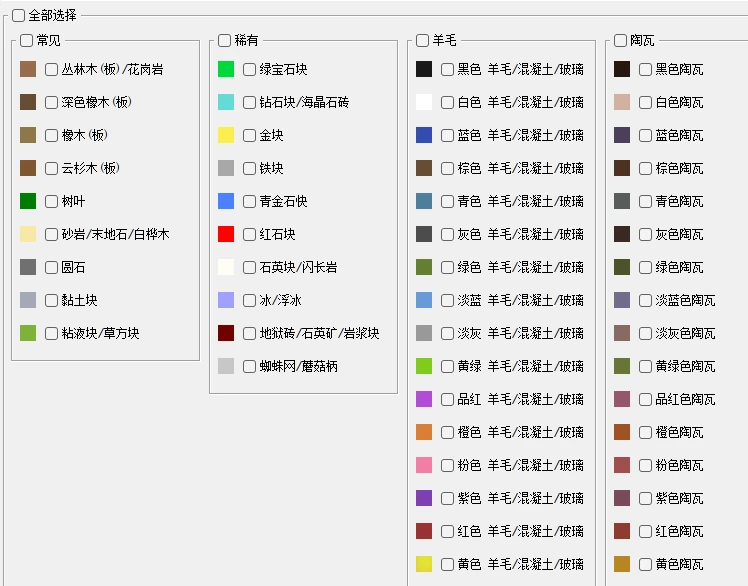
Task: Tick the 黑色陶瓦 checkbox
Action: pyautogui.click(x=645, y=69)
